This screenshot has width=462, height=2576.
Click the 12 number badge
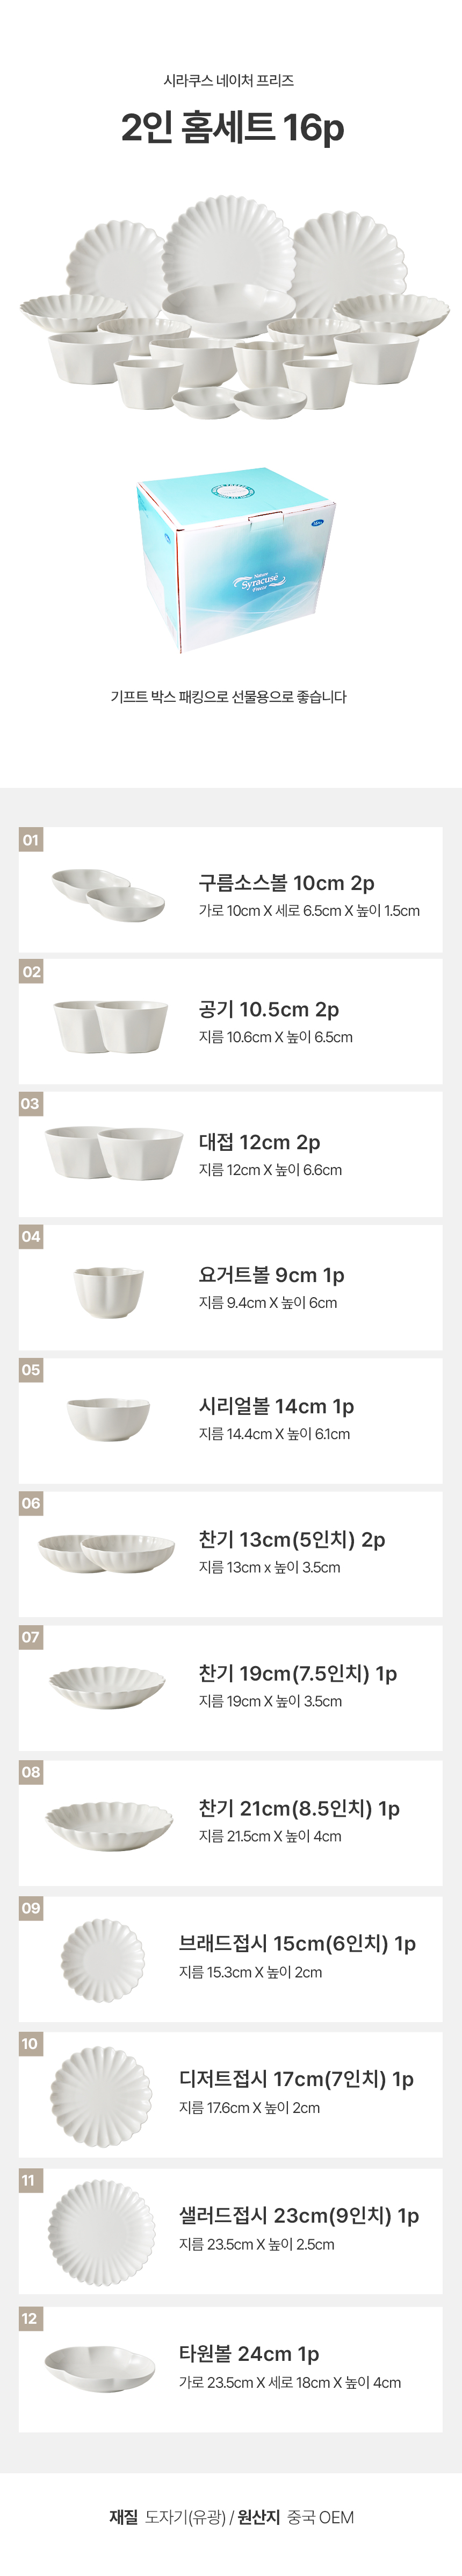click(30, 2318)
